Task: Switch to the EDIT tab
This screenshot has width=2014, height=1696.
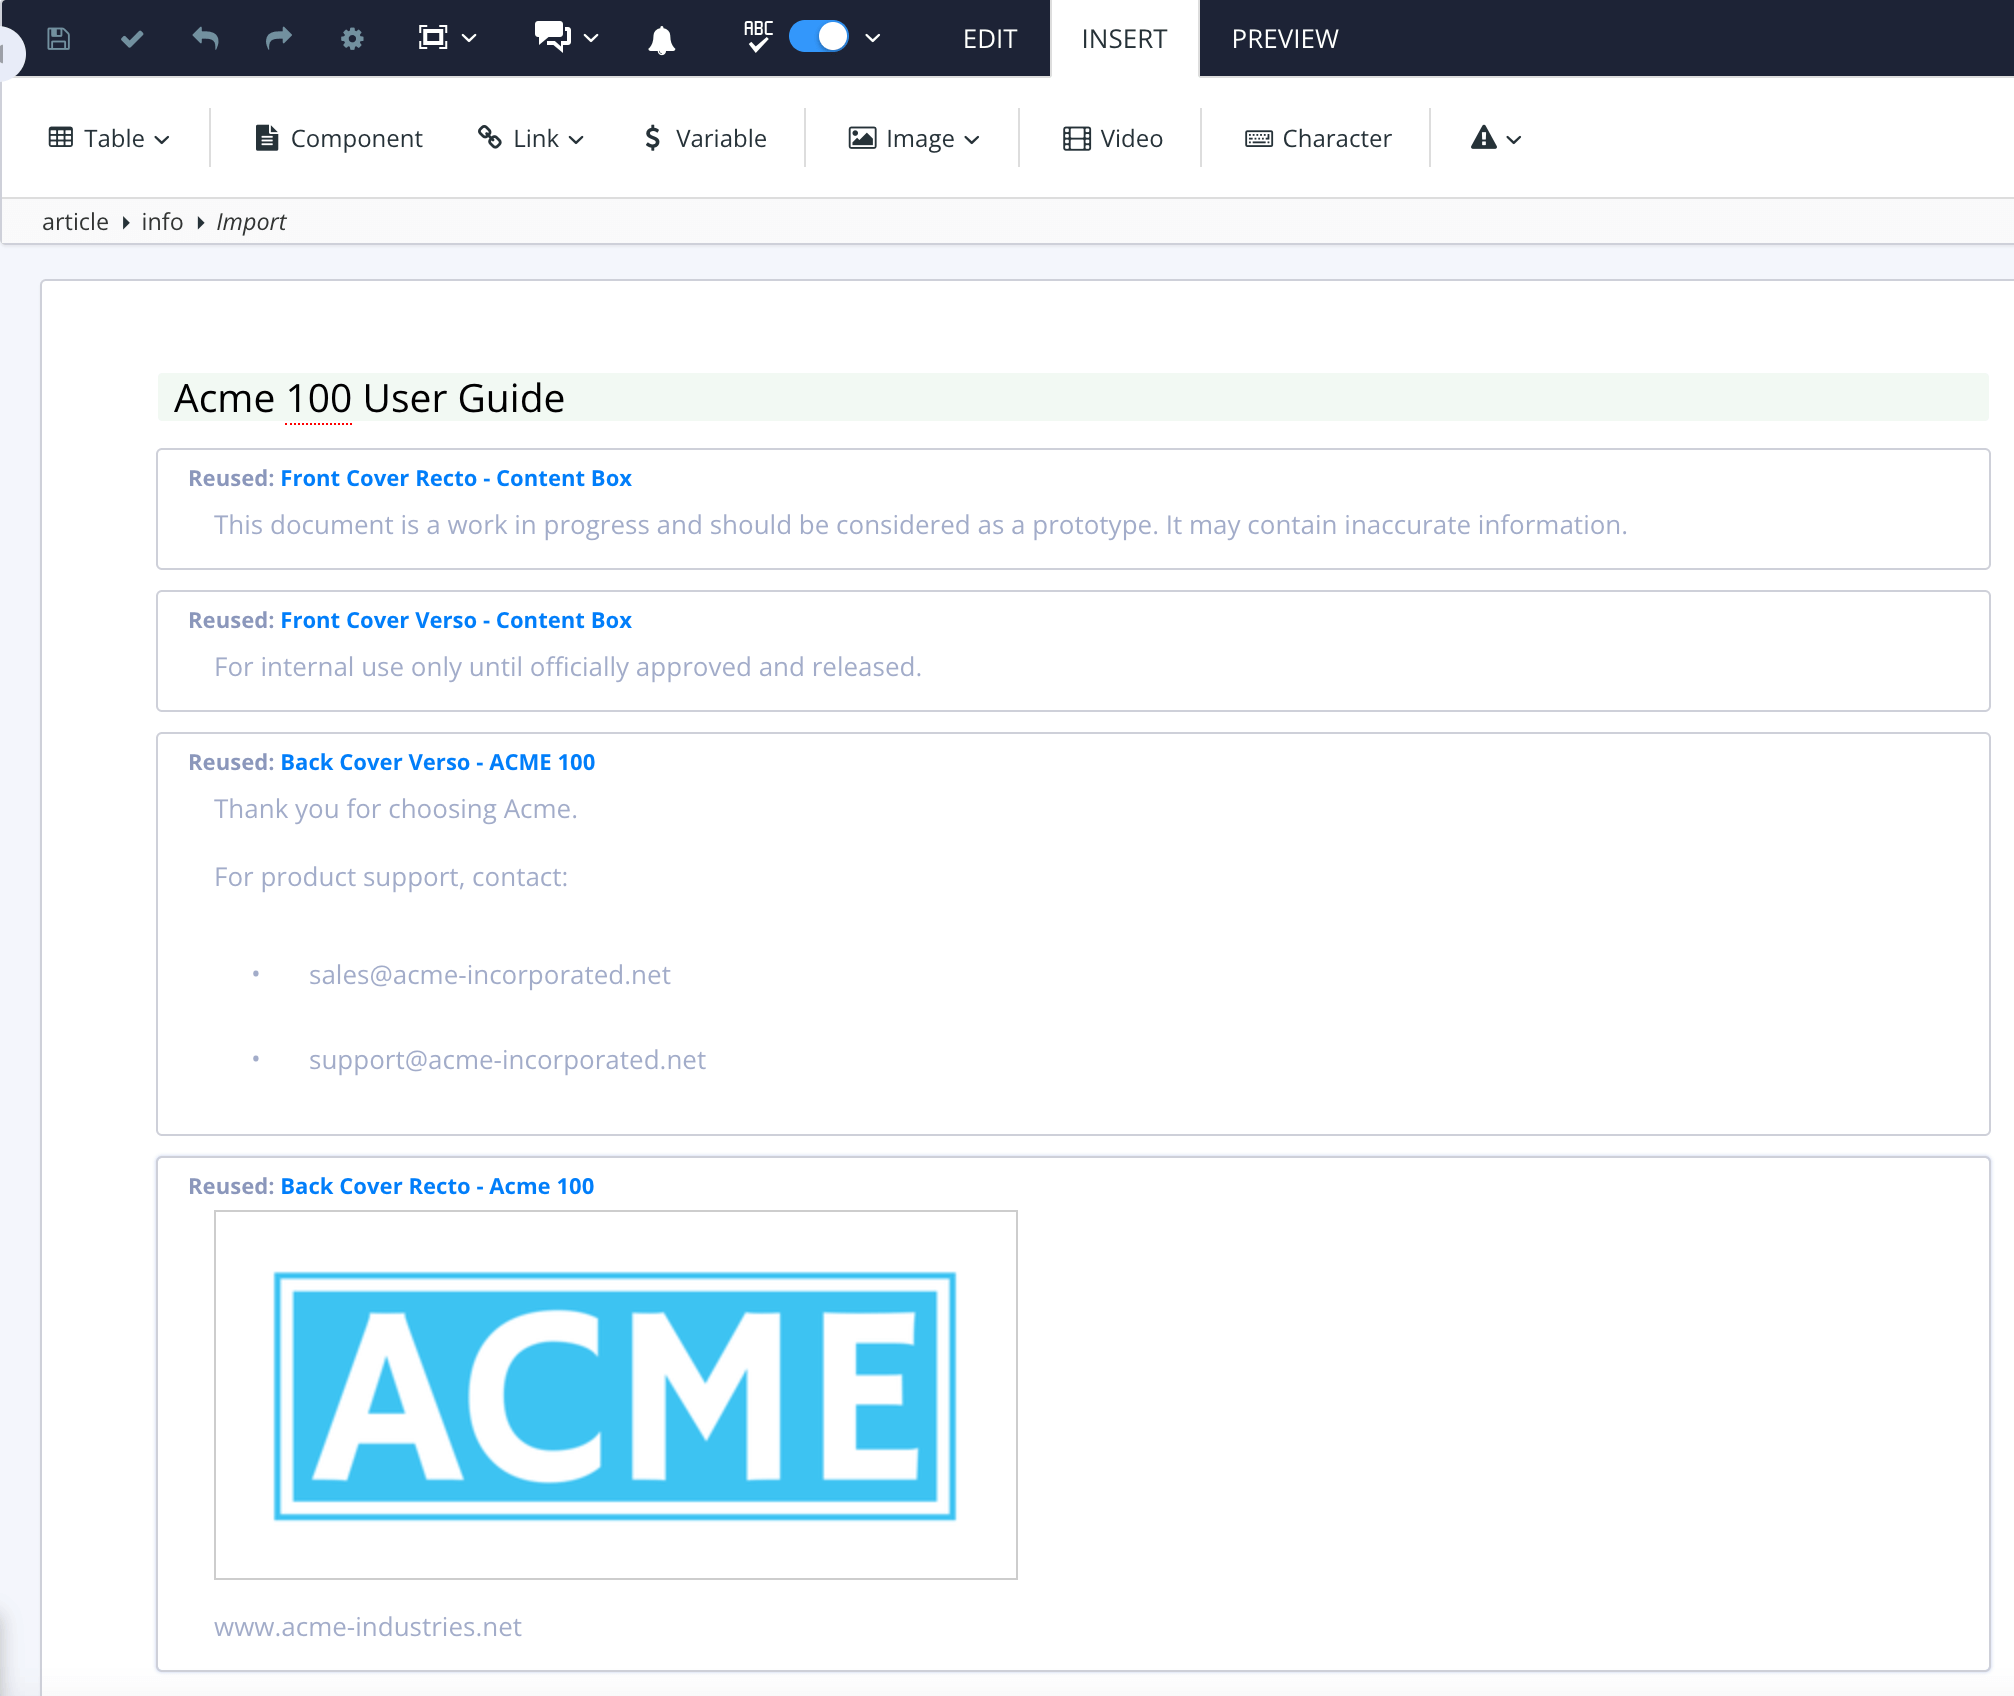Action: coord(989,39)
